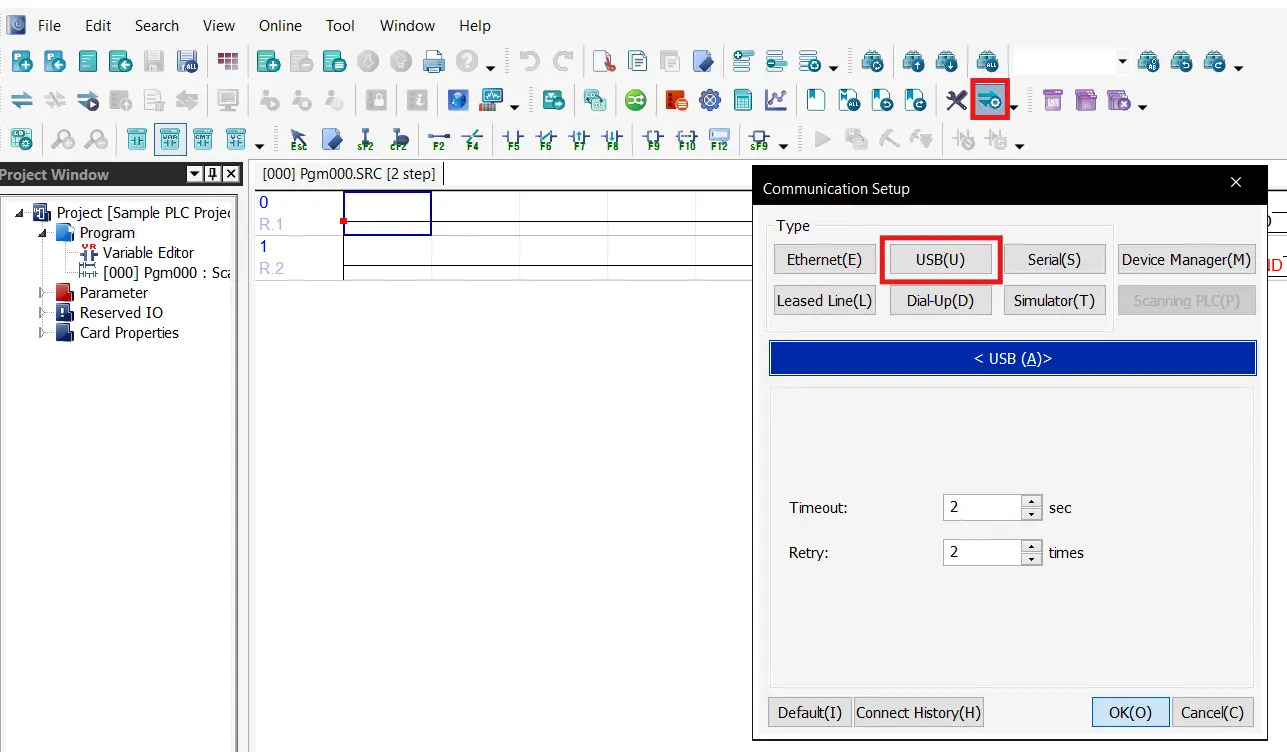Click the Undo toolbar icon
Viewport: 1287px width, 752px height.
(x=528, y=60)
